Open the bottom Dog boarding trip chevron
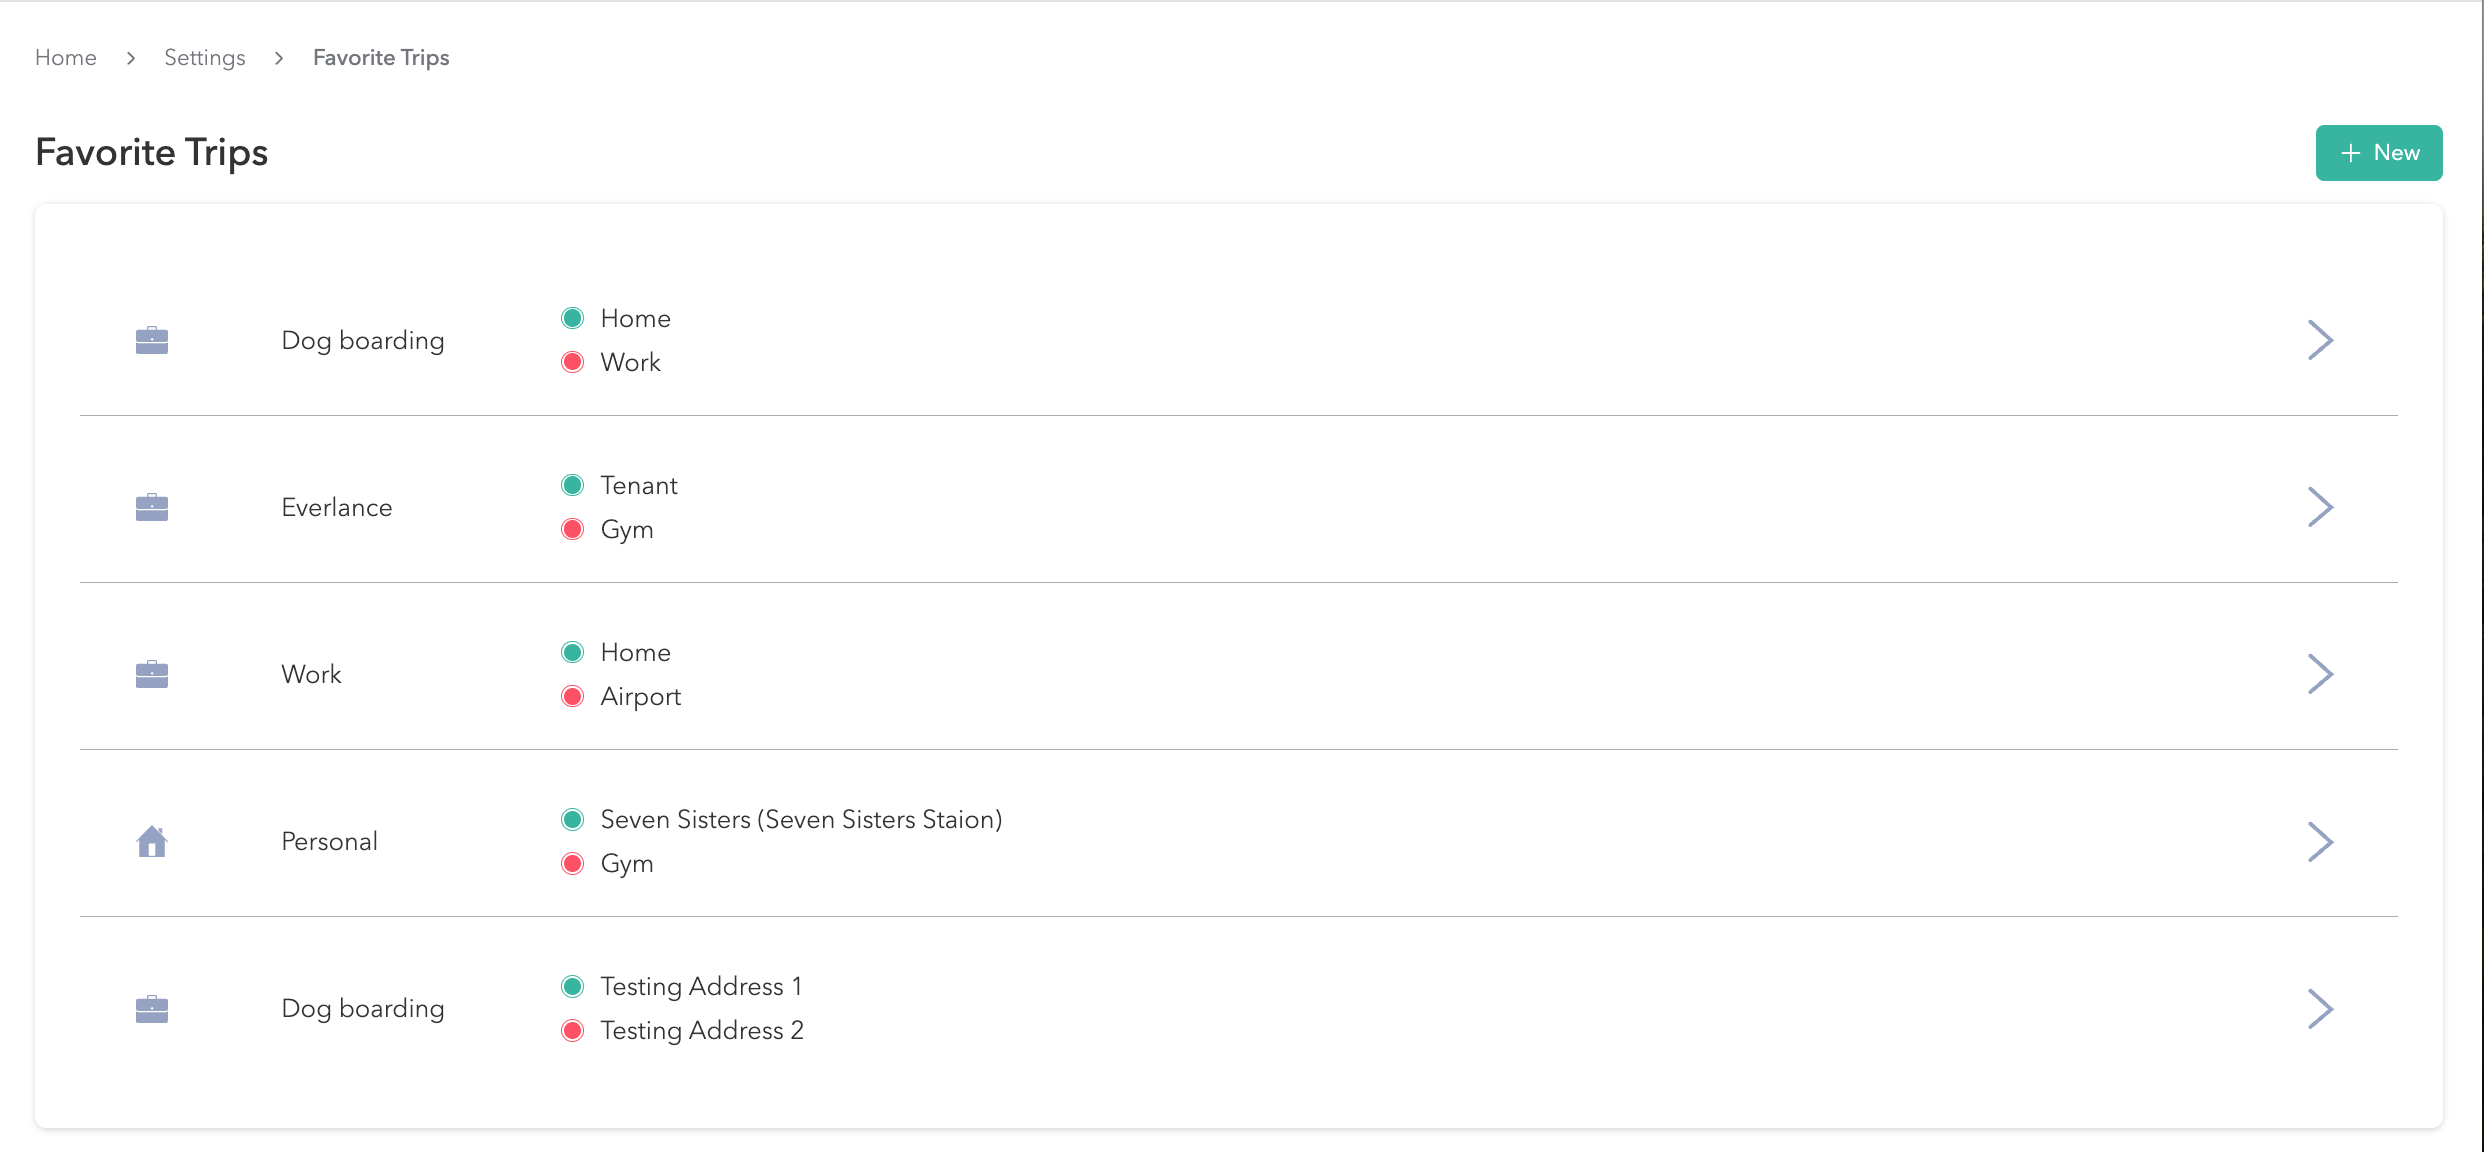 [x=2322, y=1008]
